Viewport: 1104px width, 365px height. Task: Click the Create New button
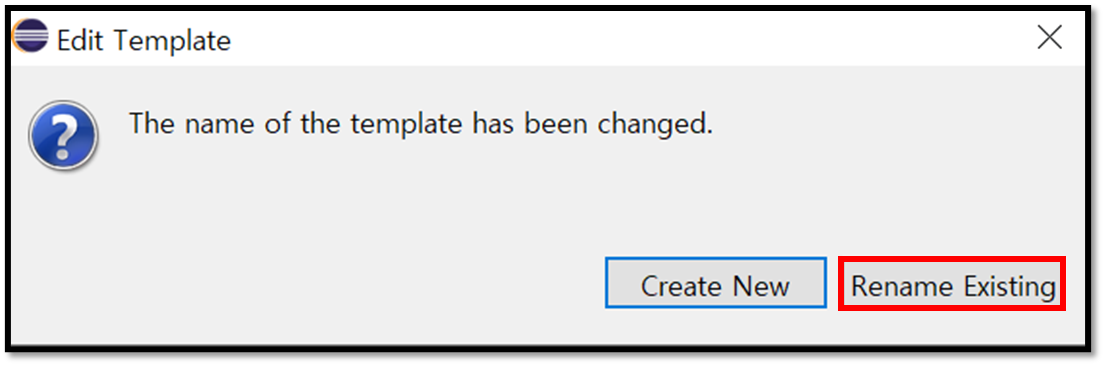click(715, 283)
